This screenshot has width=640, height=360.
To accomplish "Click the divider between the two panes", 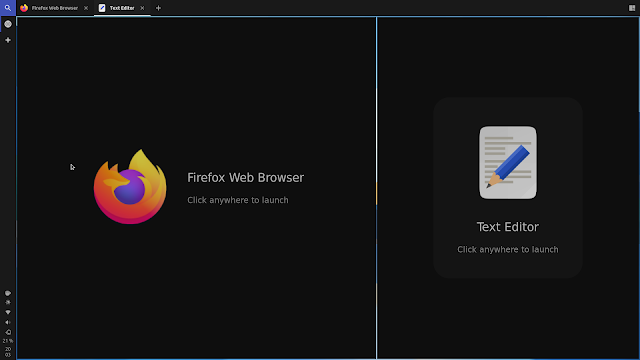I will [376, 188].
